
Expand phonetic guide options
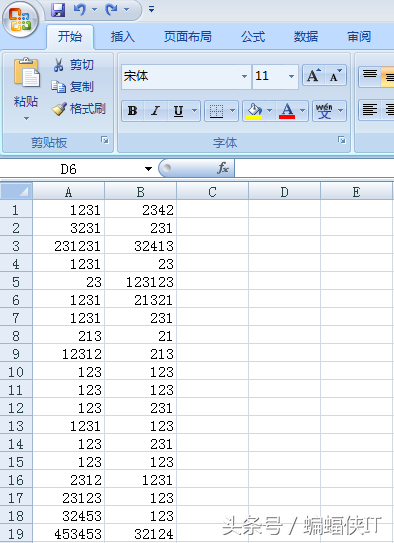click(340, 111)
